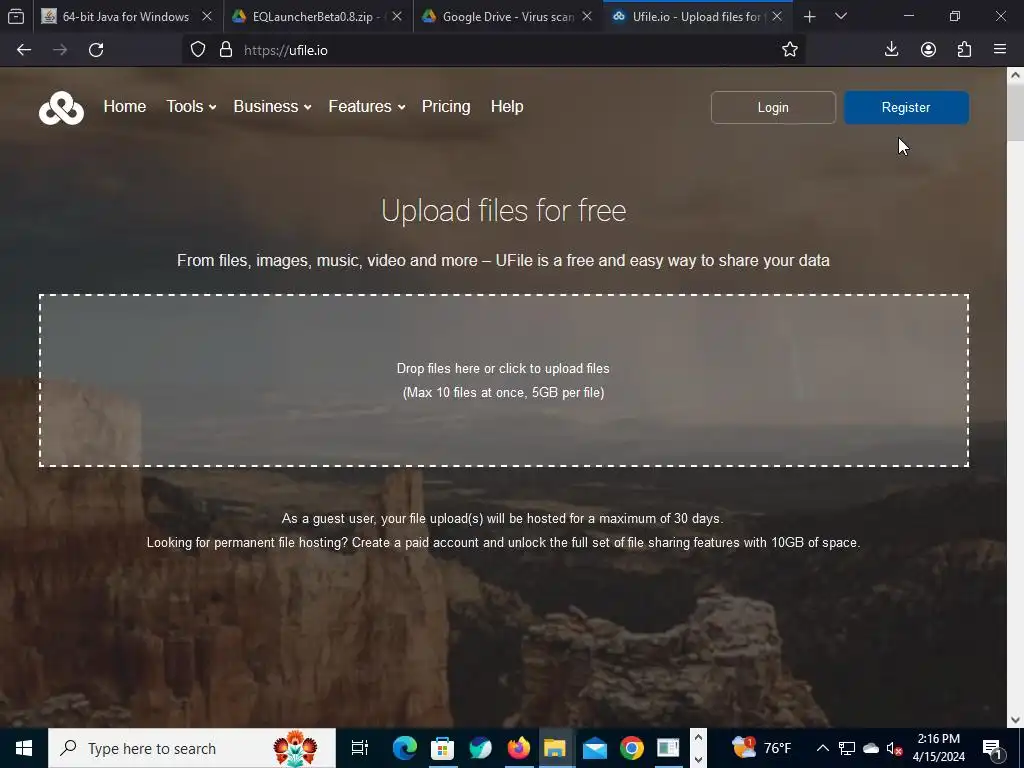
Task: Expand the Features dropdown menu
Action: pyautogui.click(x=366, y=106)
